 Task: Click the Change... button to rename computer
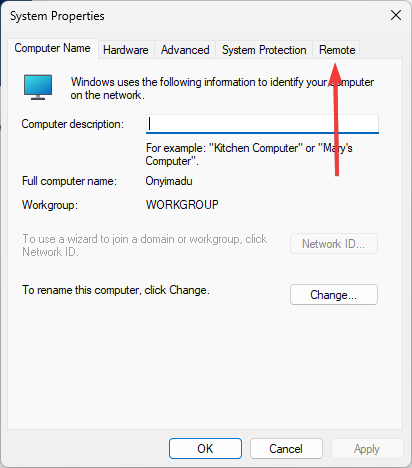334,295
